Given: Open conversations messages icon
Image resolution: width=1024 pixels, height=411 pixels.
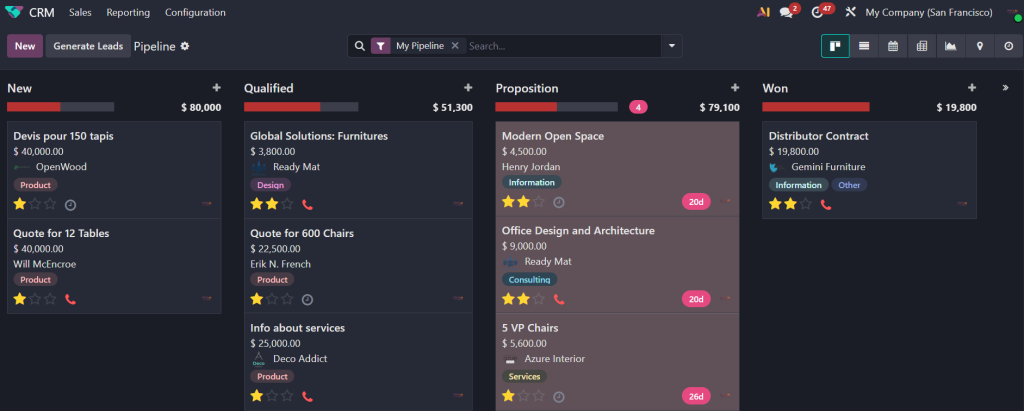Looking at the screenshot, I should (x=787, y=12).
